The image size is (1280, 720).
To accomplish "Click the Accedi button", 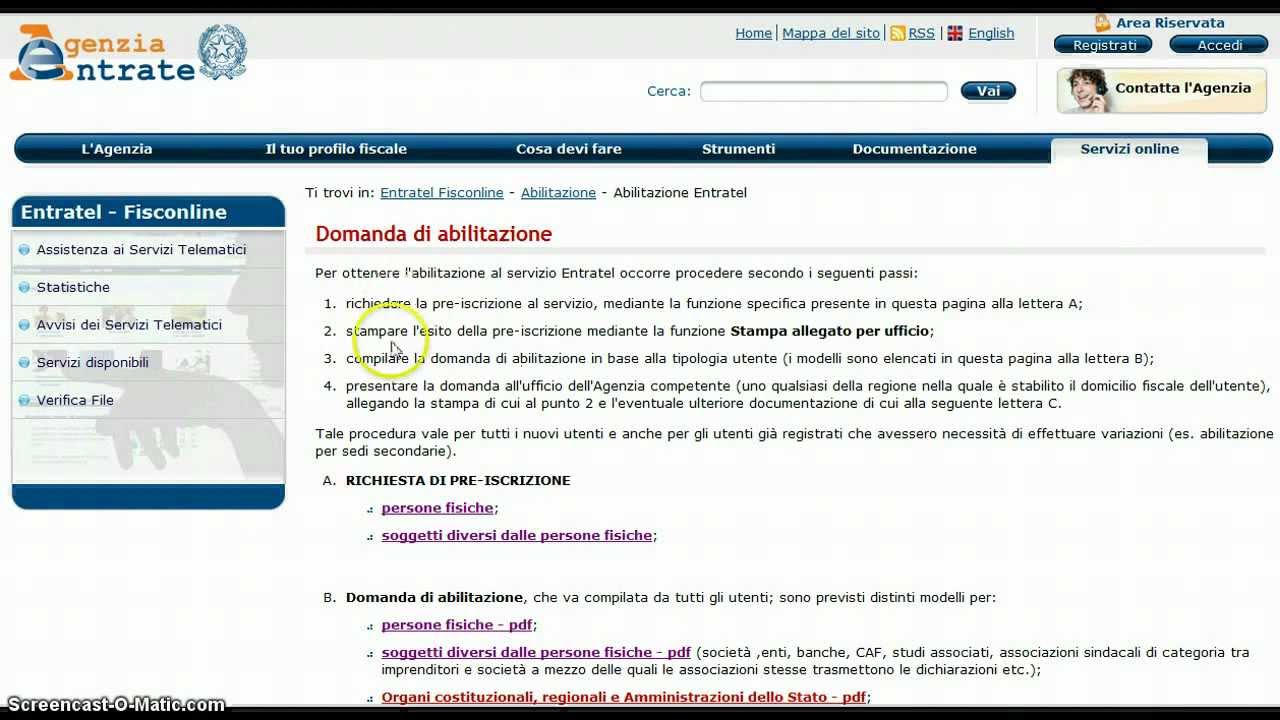I will point(1219,45).
